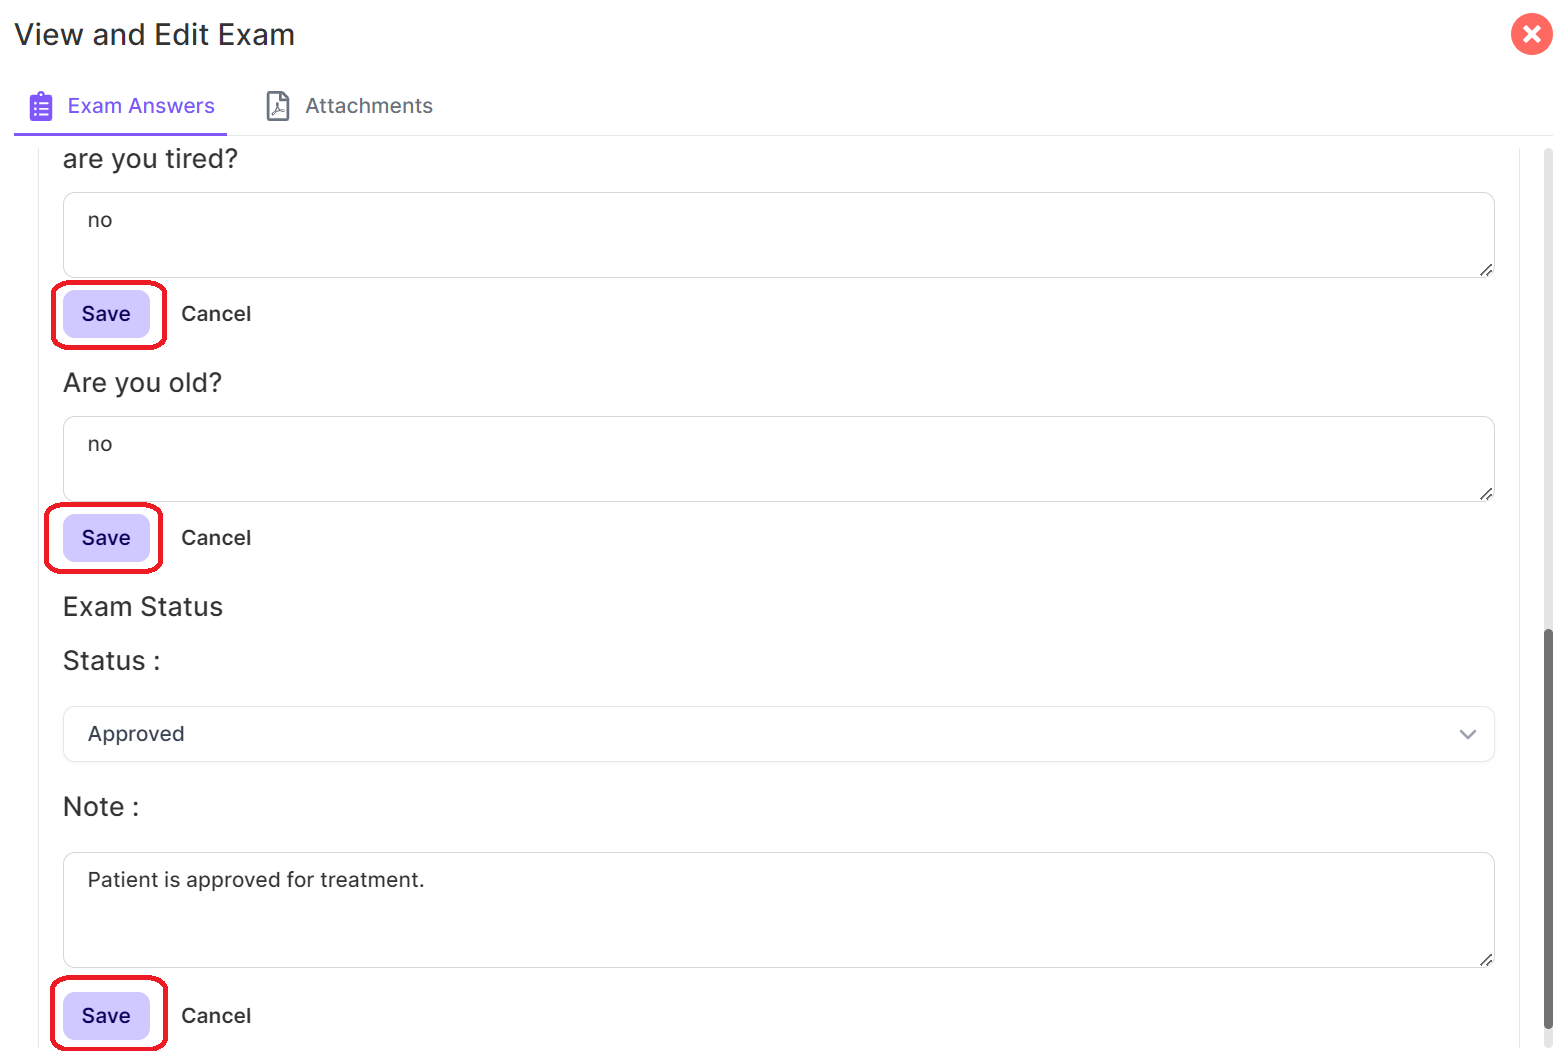Cancel the exam status note changes
Viewport: 1564px width, 1051px height.
click(x=216, y=1016)
